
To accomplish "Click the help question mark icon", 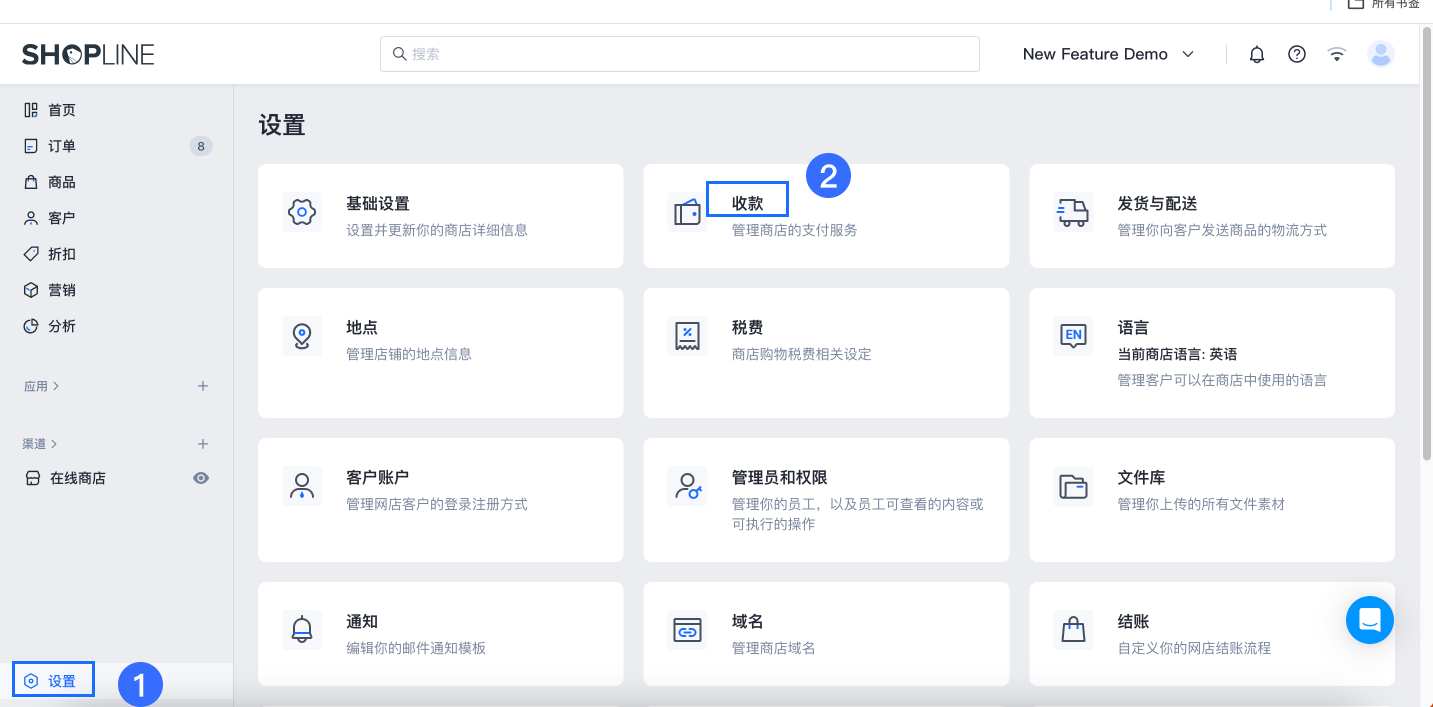I will coord(1296,54).
